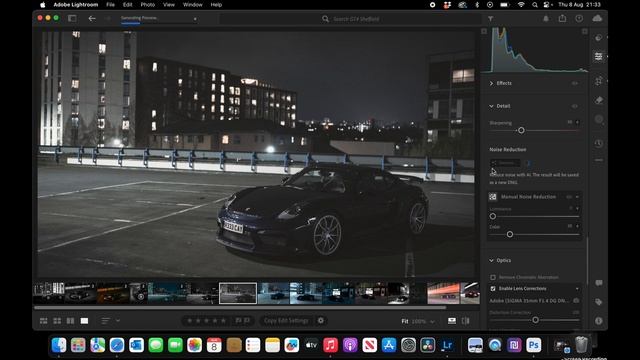Image resolution: width=640 pixels, height=360 pixels.
Task: Show original before/after icon
Action: pos(466,321)
